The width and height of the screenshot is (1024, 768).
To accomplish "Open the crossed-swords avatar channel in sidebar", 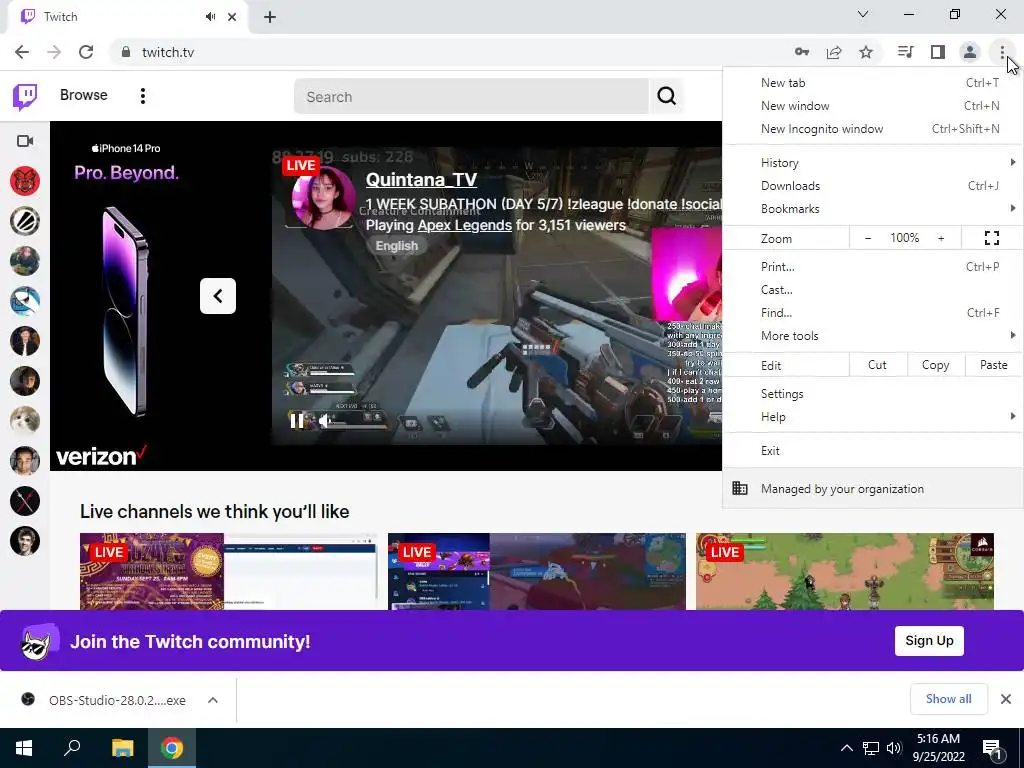I will pos(25,501).
